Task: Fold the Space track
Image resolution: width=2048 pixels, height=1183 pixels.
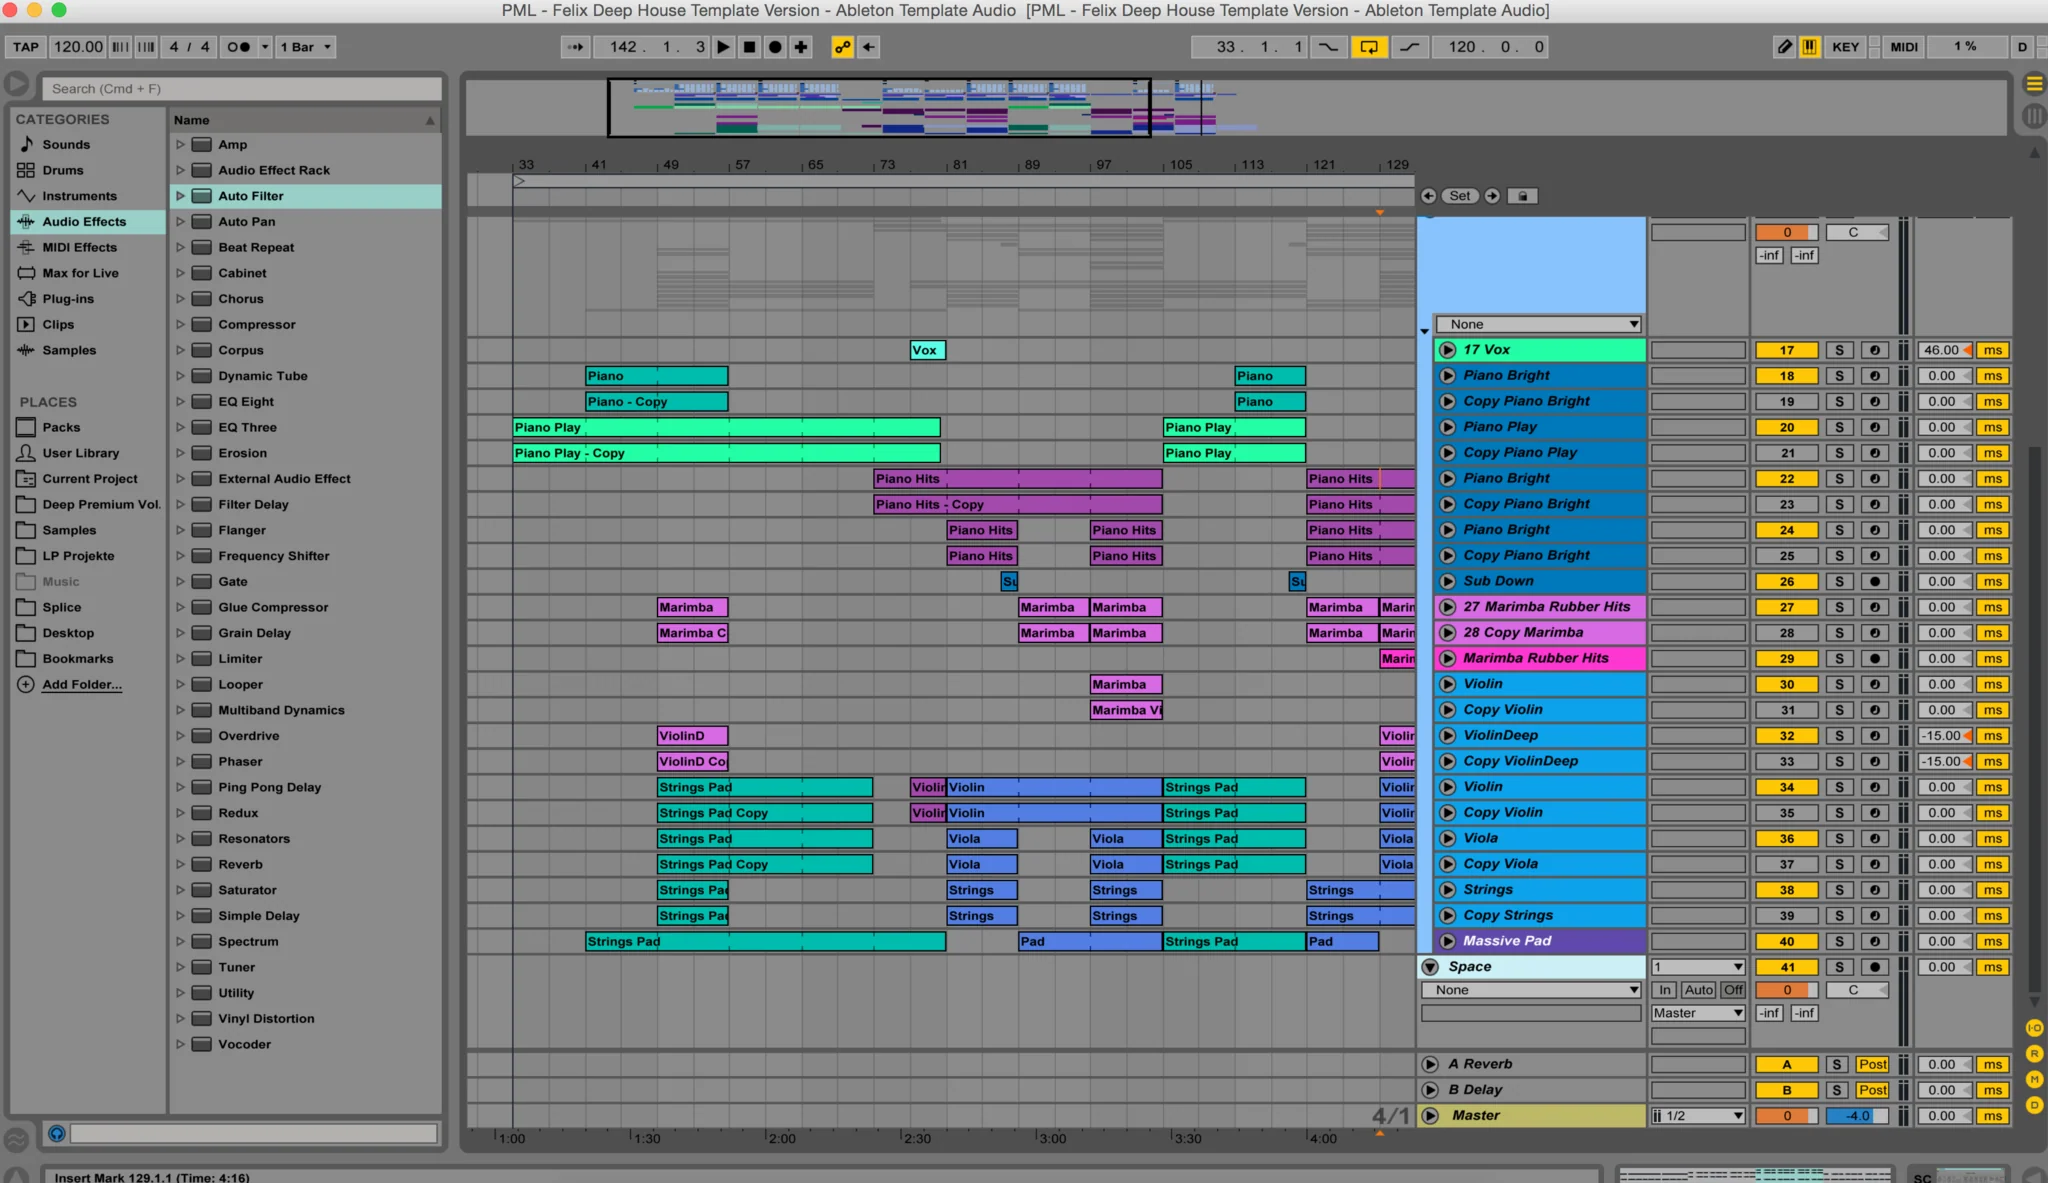Action: [1430, 967]
